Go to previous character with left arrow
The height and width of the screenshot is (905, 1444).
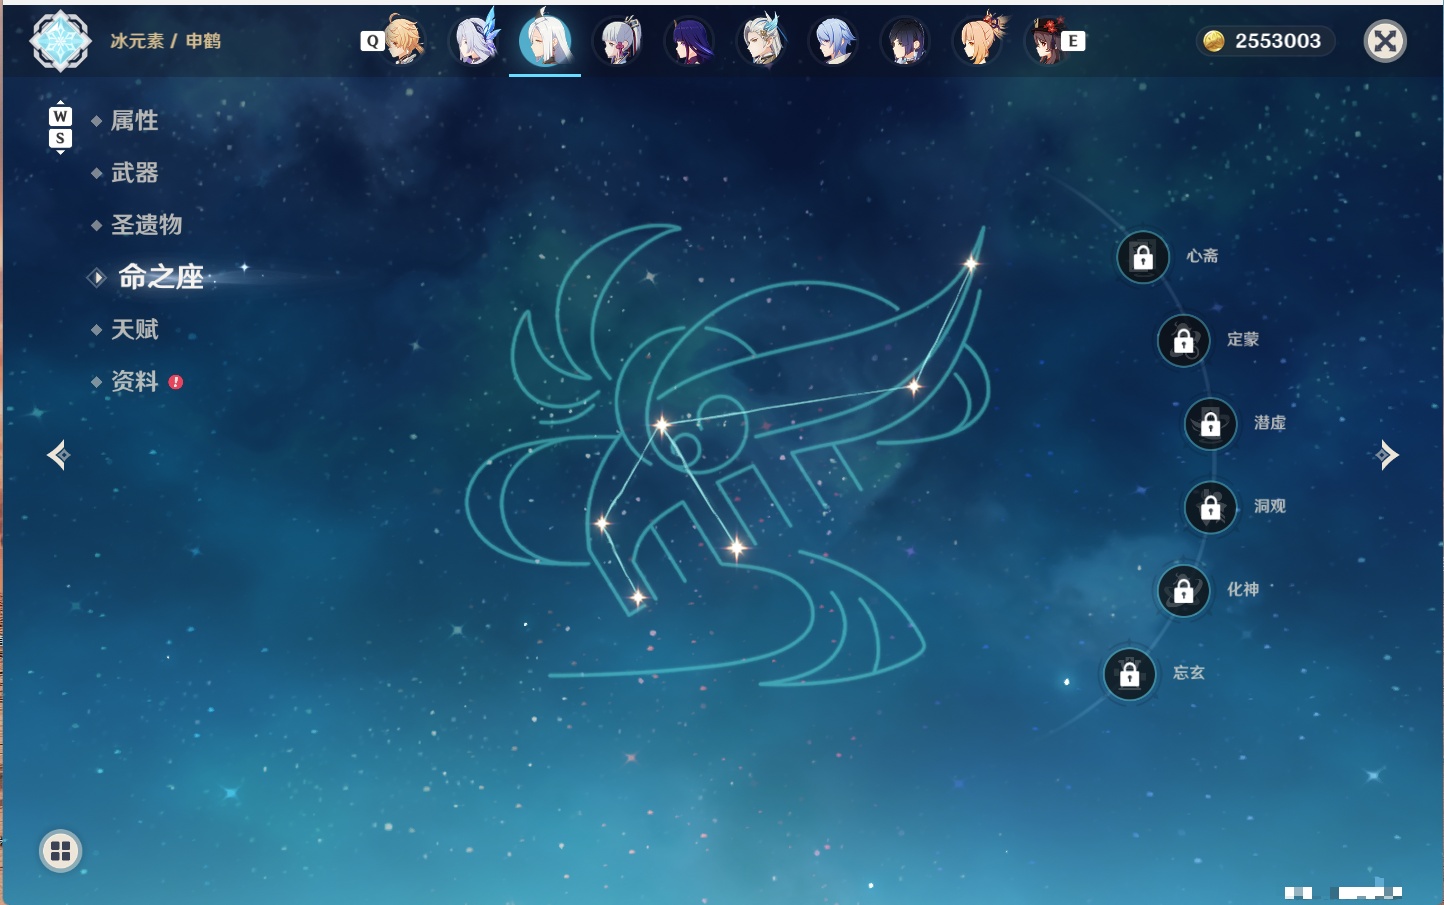(x=58, y=455)
